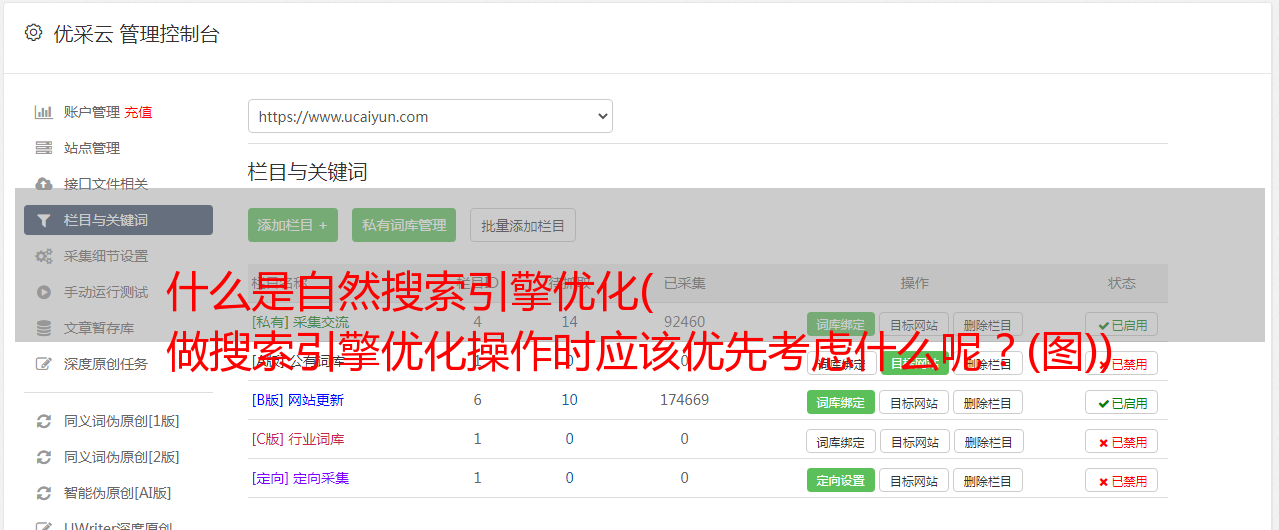Select the 栏目与关键词 sidebar item
The image size is (1279, 530).
pos(118,220)
